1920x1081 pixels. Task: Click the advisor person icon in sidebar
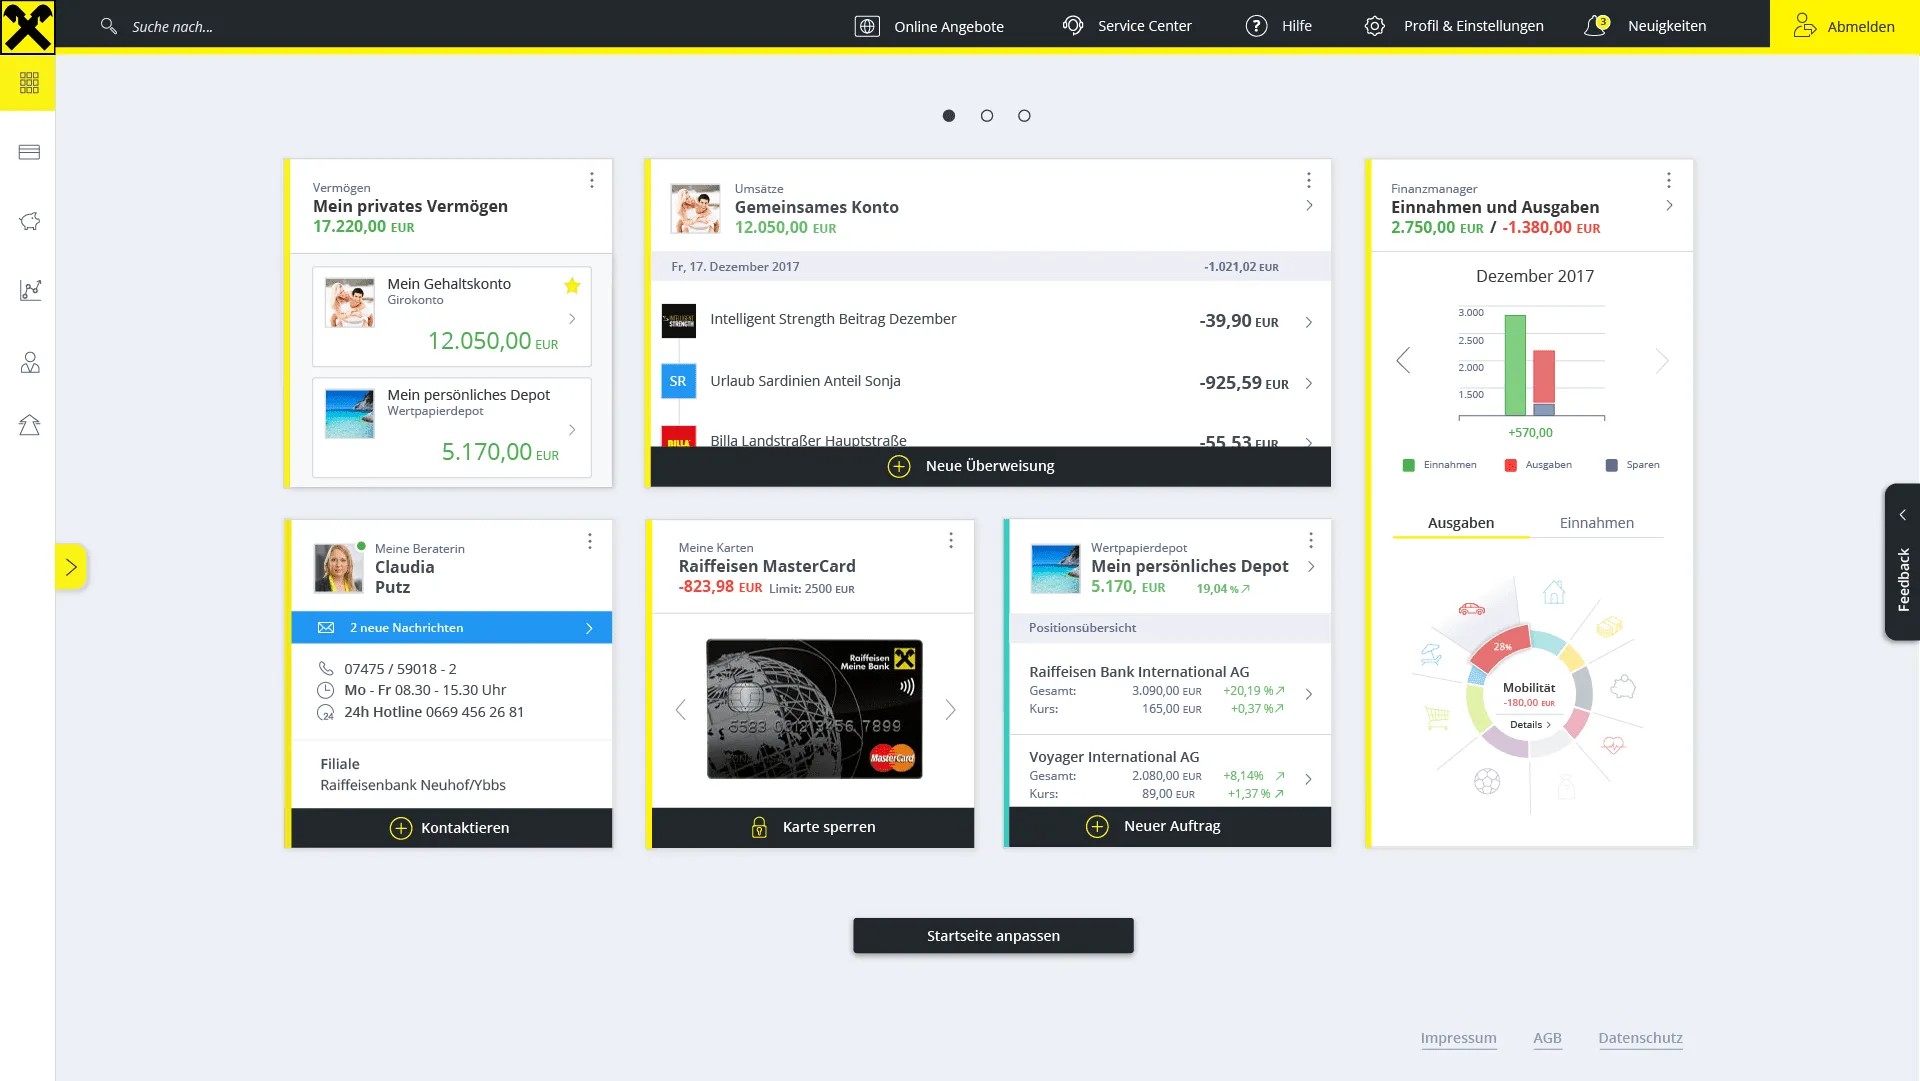29,362
